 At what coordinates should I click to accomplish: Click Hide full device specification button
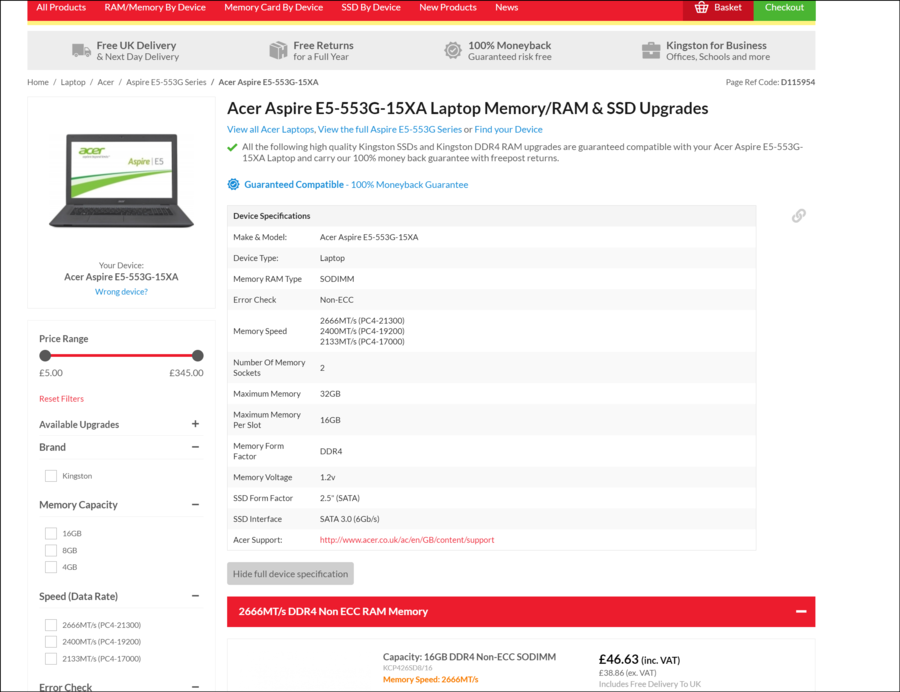click(290, 574)
